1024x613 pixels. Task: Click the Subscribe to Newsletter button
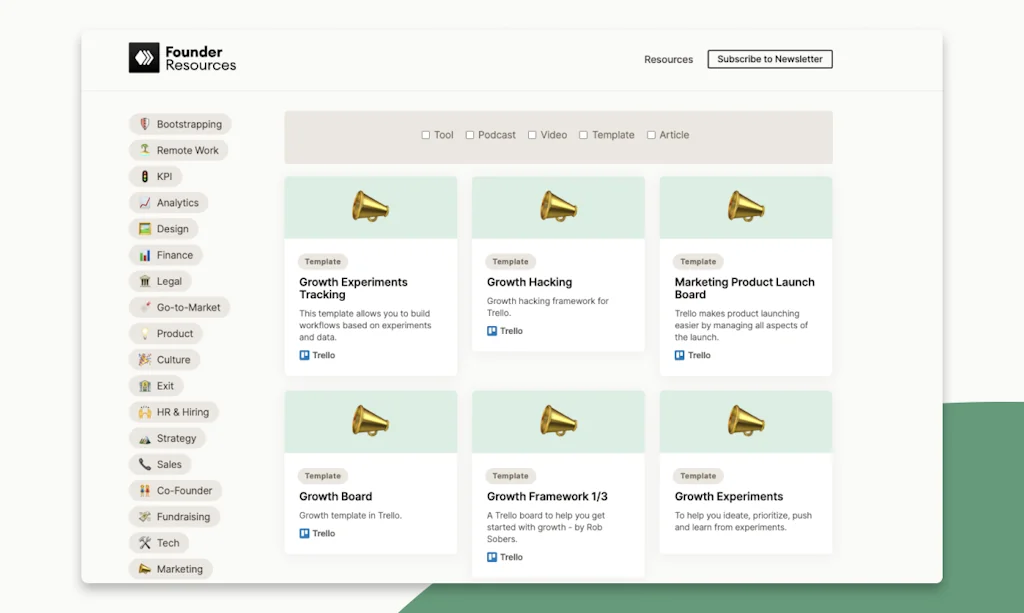coord(769,59)
